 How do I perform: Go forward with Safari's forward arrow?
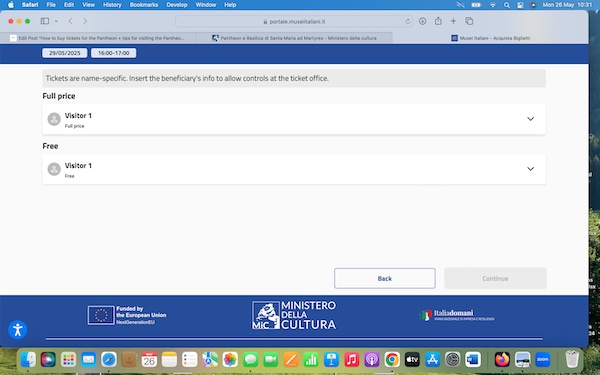pyautogui.click(x=85, y=21)
